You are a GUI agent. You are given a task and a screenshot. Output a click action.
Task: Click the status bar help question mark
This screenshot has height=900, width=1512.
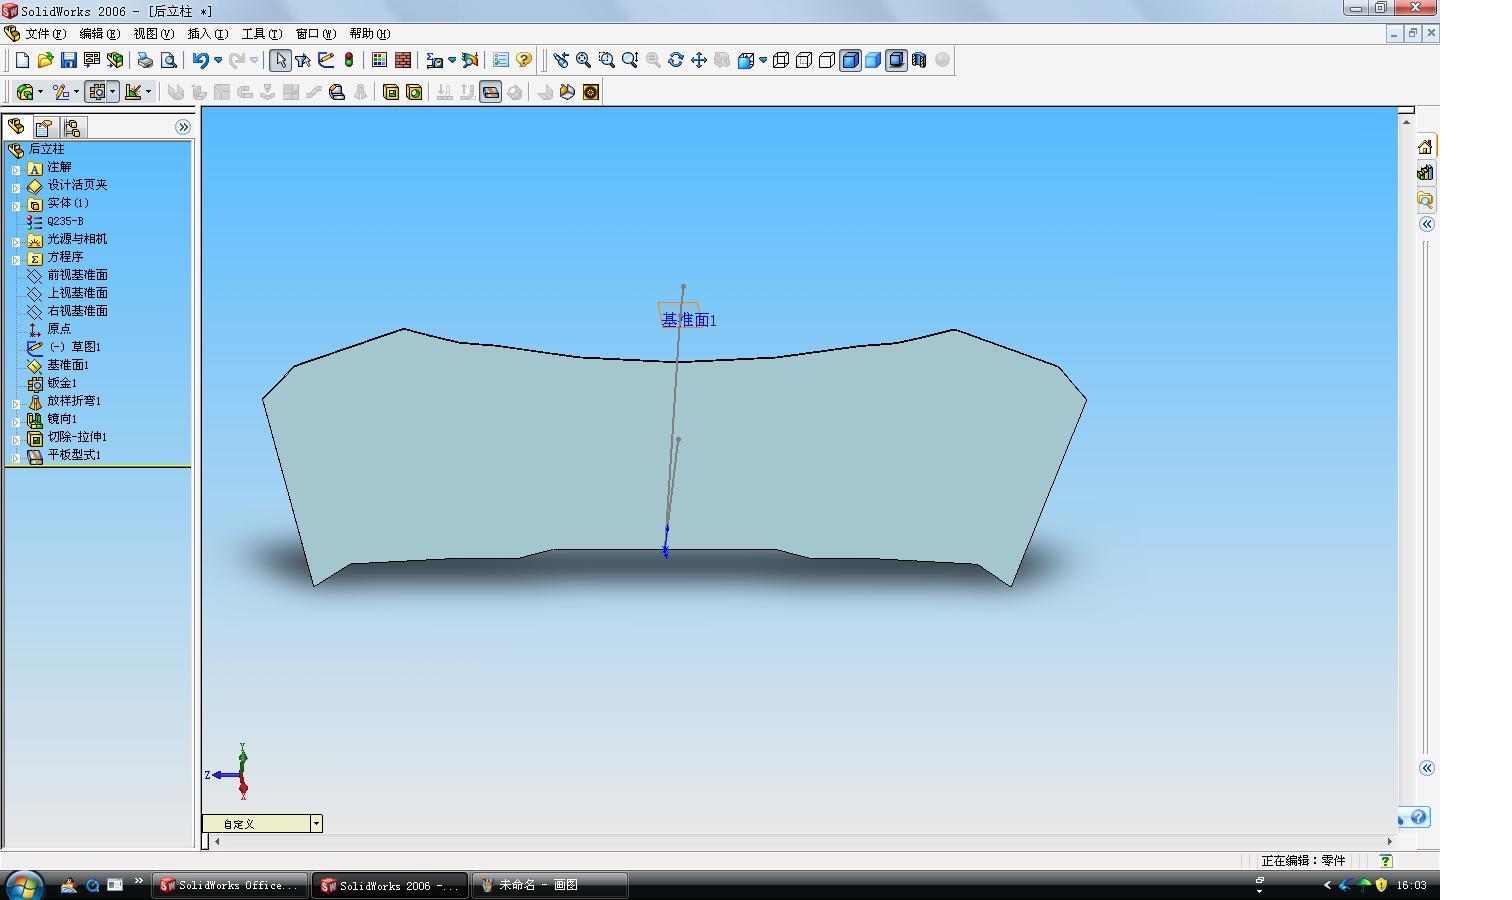coord(1385,860)
